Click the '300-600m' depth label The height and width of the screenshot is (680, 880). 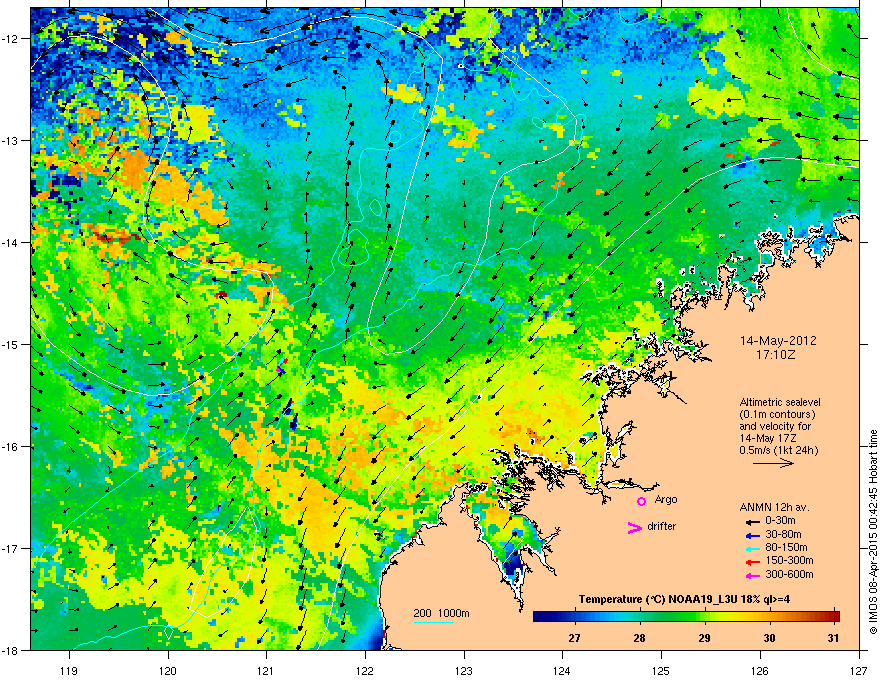point(789,574)
